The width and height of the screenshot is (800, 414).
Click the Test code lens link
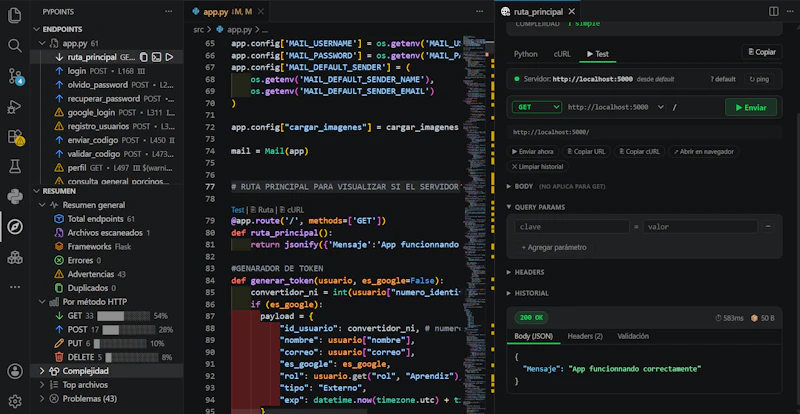(x=238, y=210)
